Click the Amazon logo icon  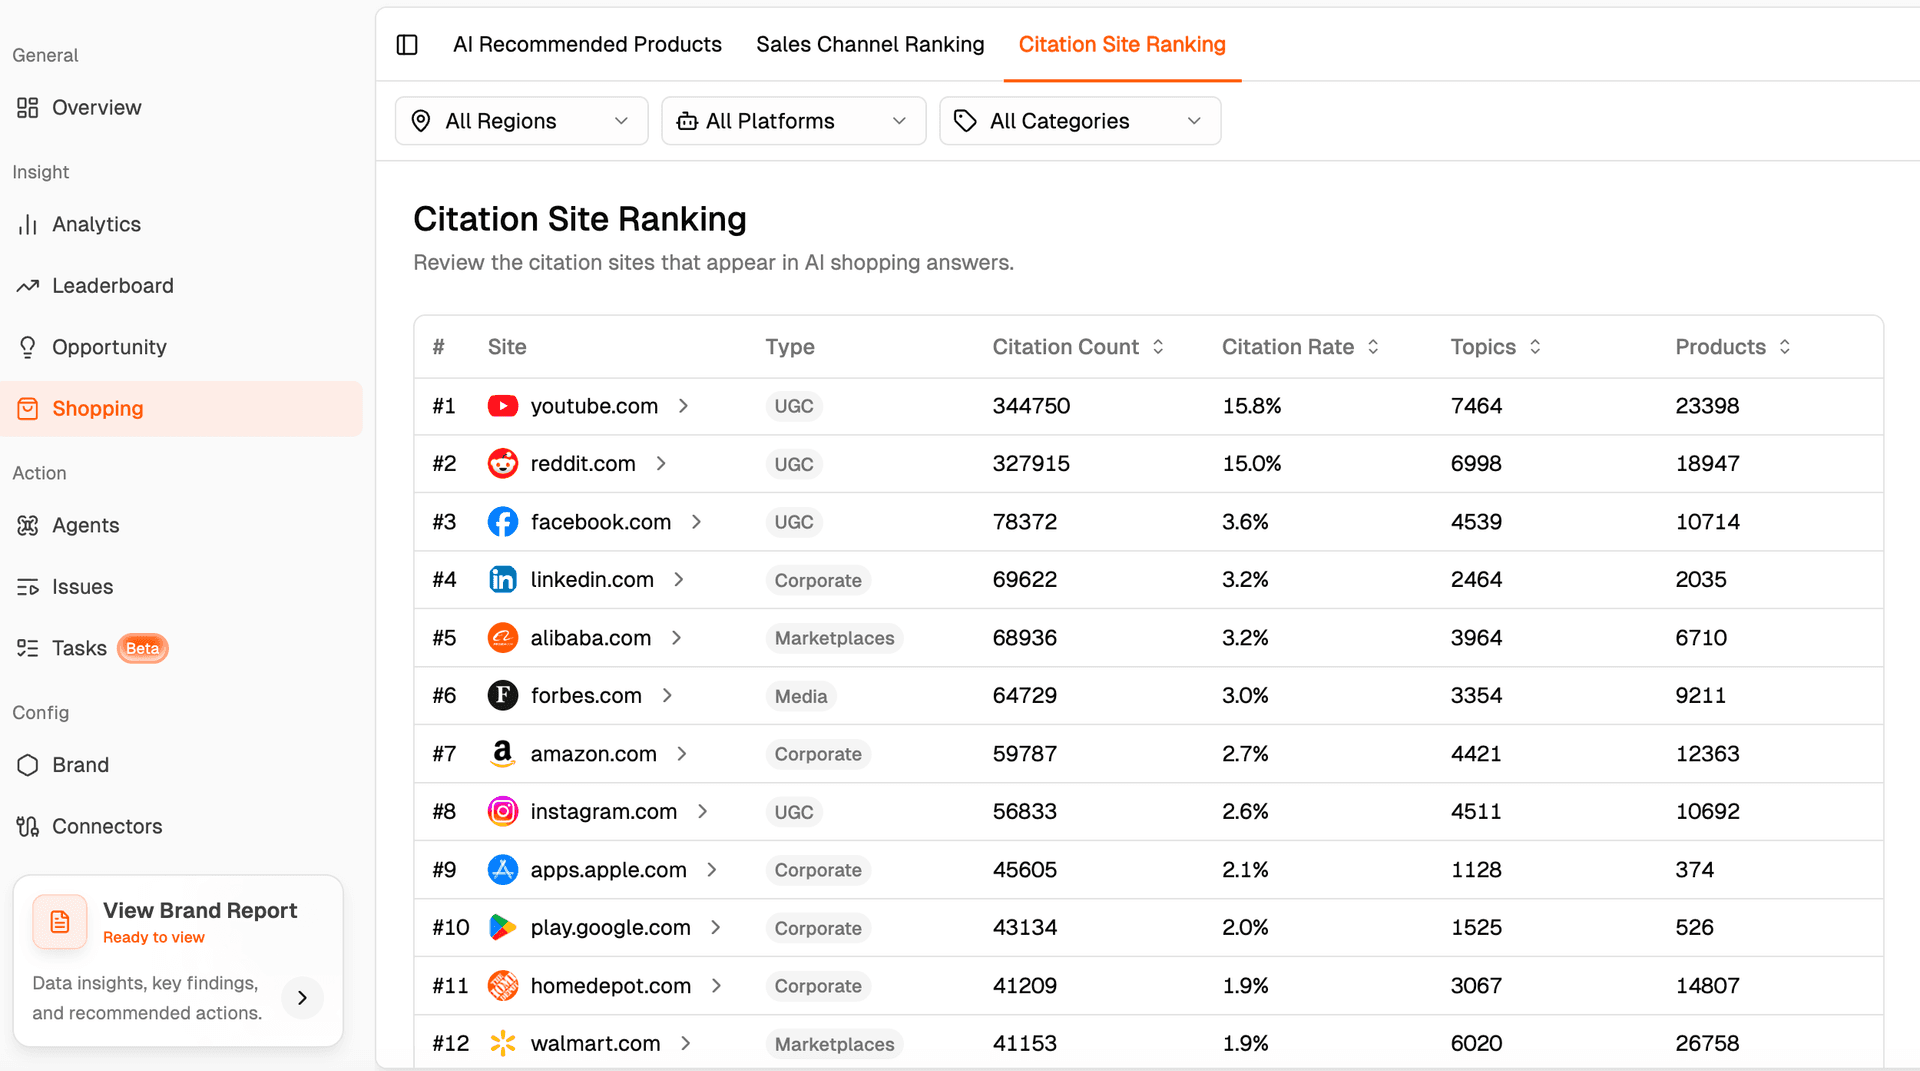(502, 754)
